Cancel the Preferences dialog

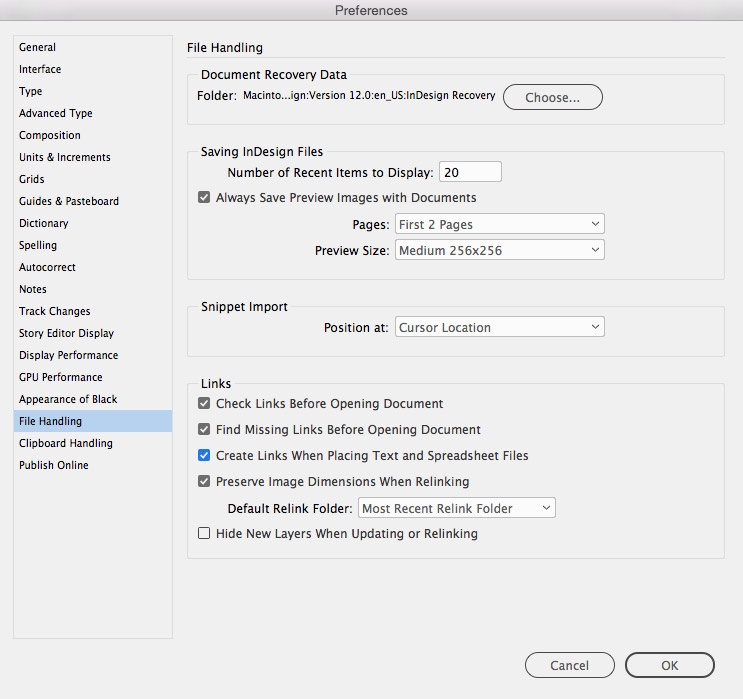(x=569, y=665)
